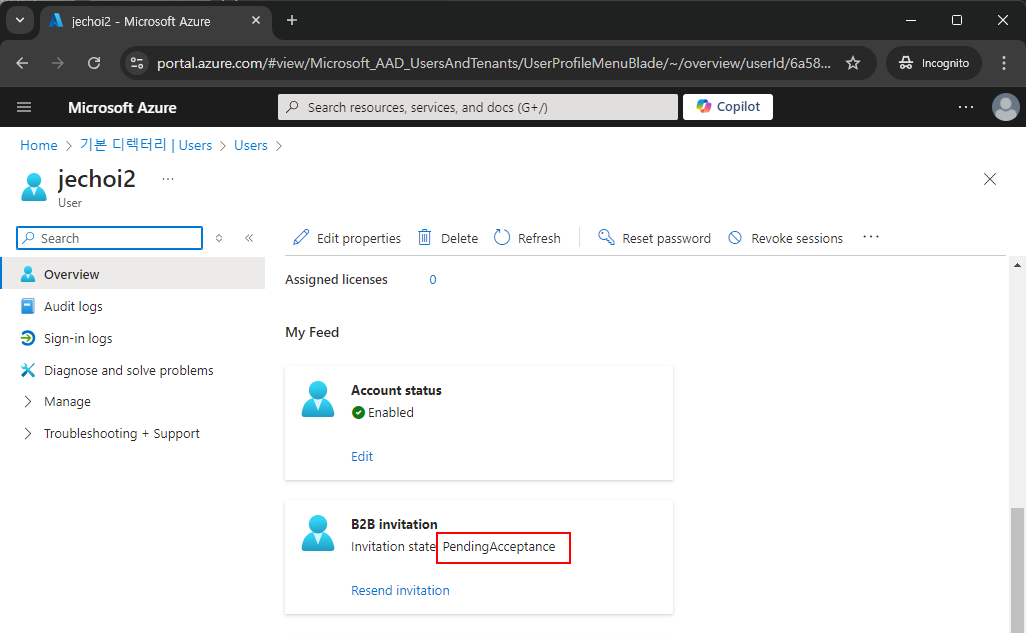The height and width of the screenshot is (633, 1026).
Task: Focus the Search resources, services, and docs box
Action: [x=478, y=107]
